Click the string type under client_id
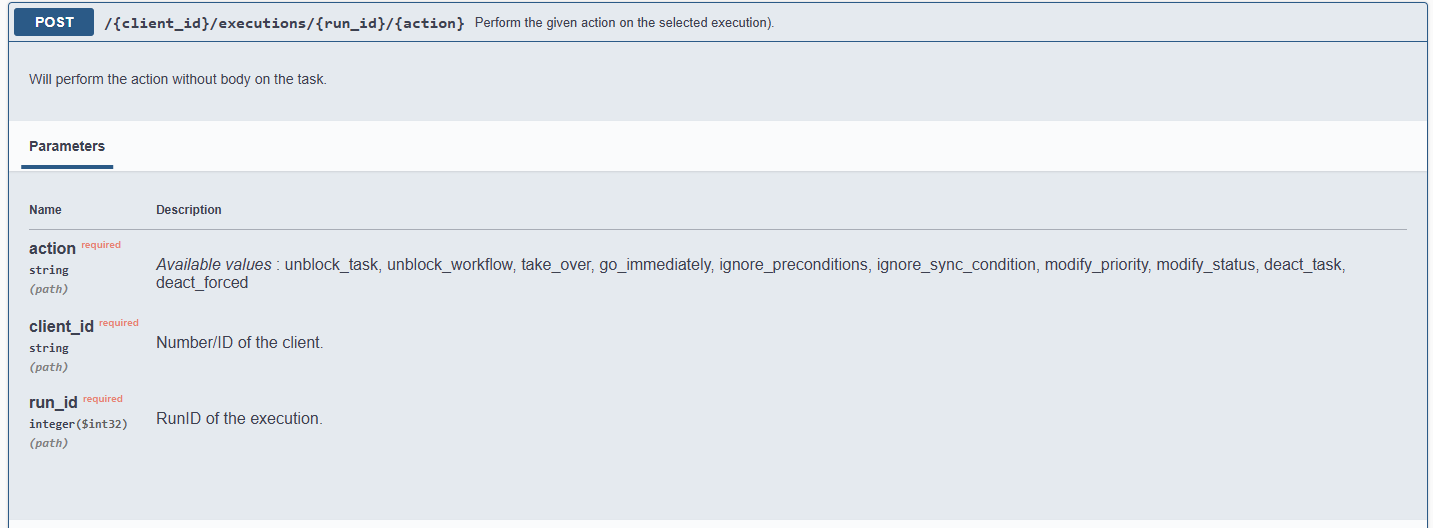This screenshot has height=528, width=1433. coord(49,348)
